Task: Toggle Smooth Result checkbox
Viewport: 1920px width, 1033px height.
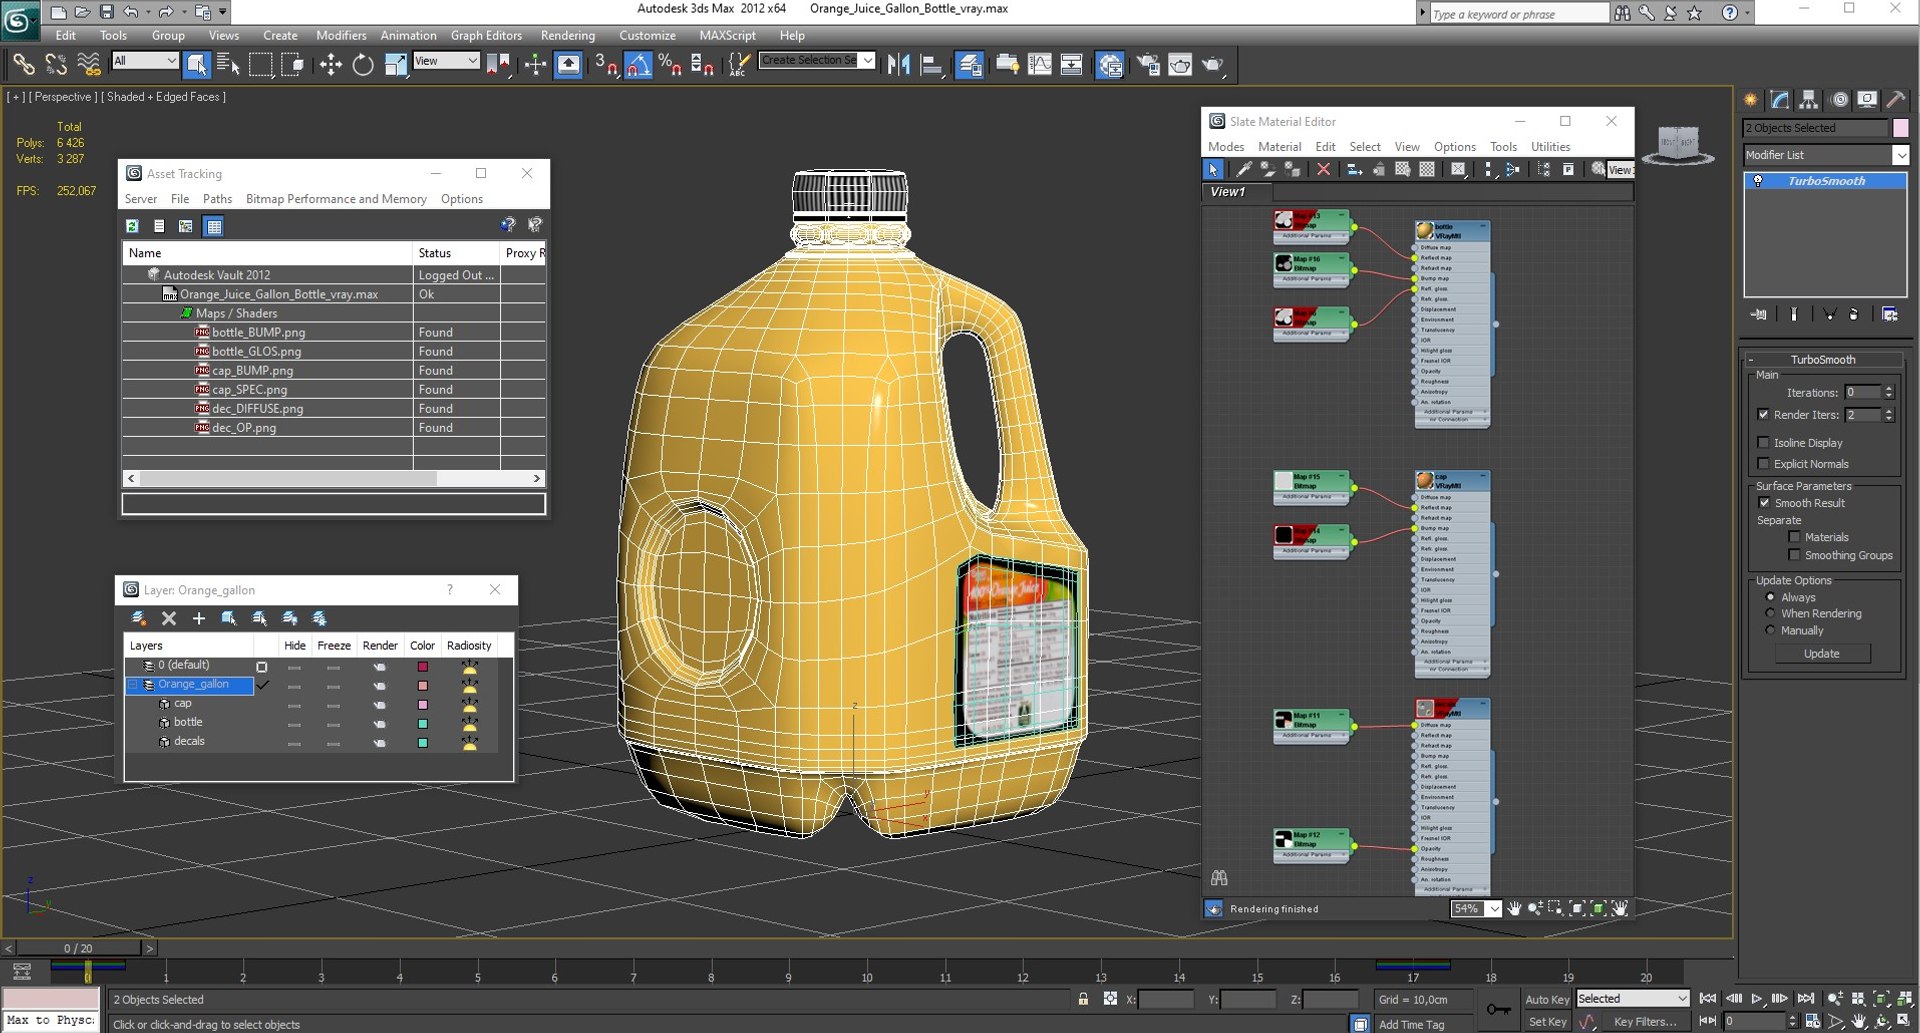Action: click(1764, 503)
